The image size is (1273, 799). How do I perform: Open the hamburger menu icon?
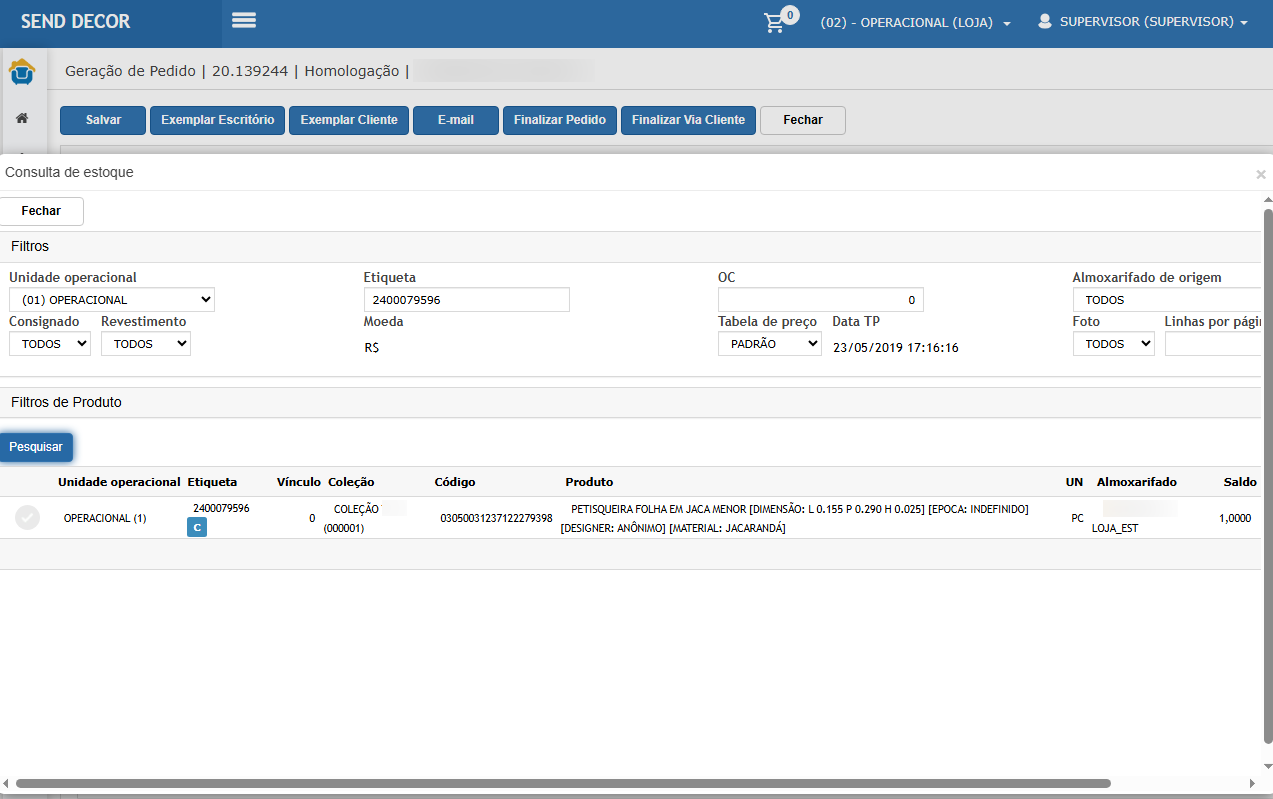[244, 20]
